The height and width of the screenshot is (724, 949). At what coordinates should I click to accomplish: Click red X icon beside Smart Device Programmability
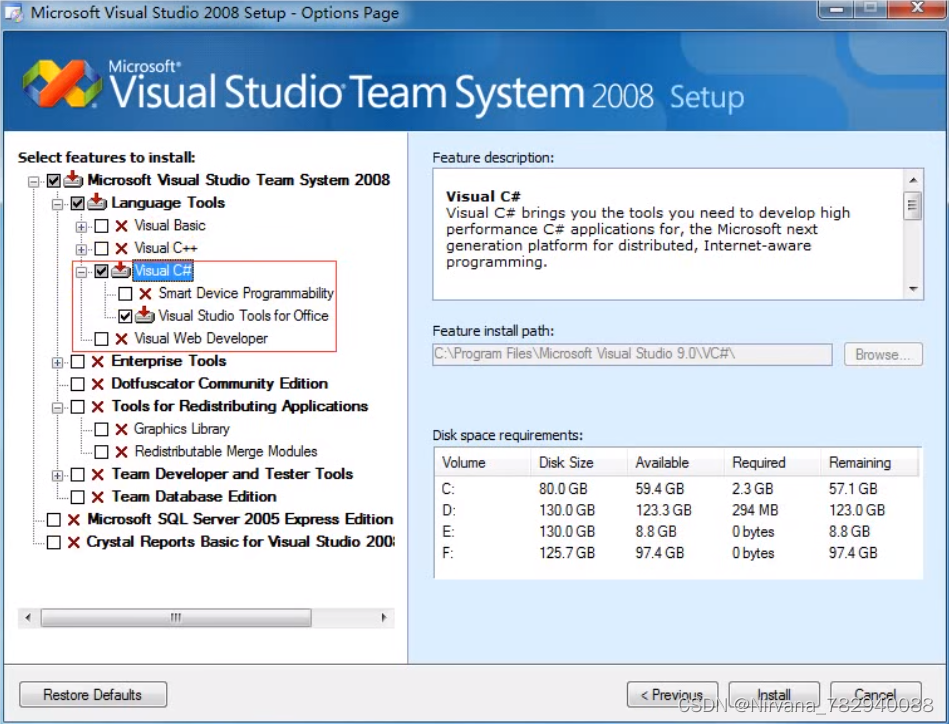145,294
